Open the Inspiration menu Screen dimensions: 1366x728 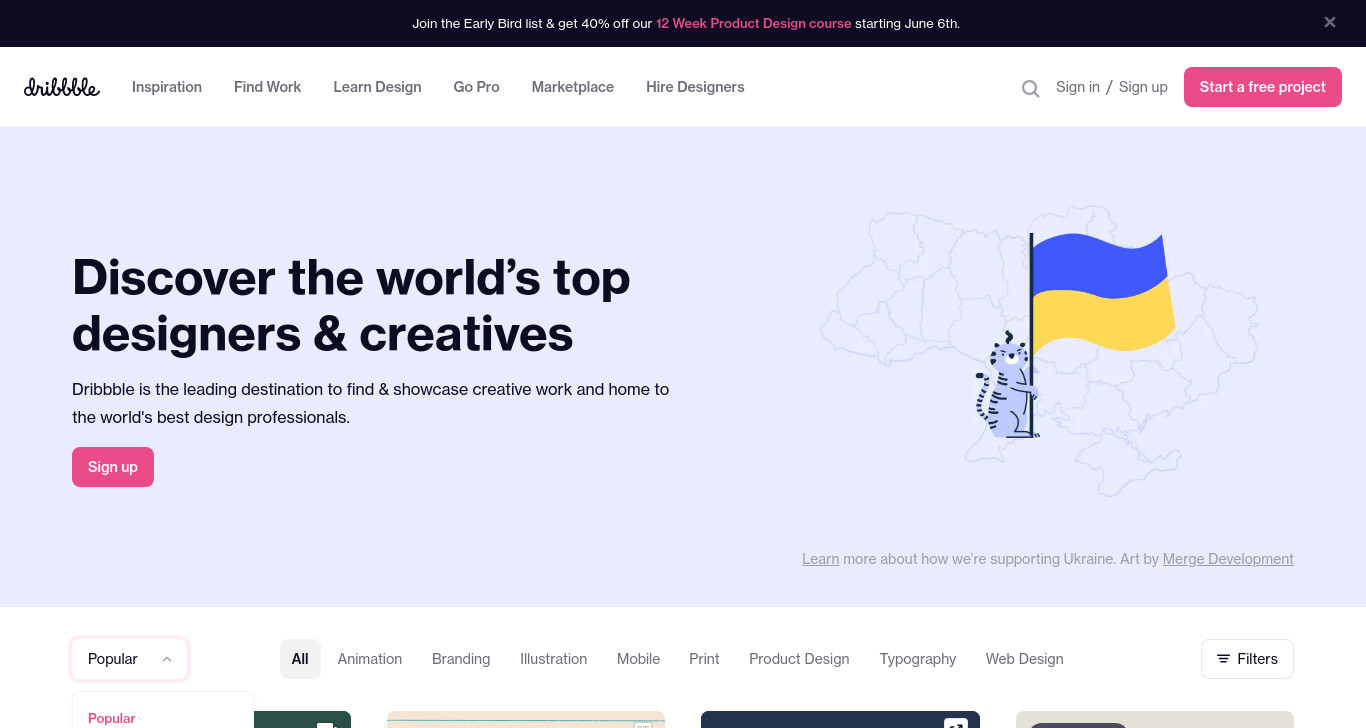point(167,87)
